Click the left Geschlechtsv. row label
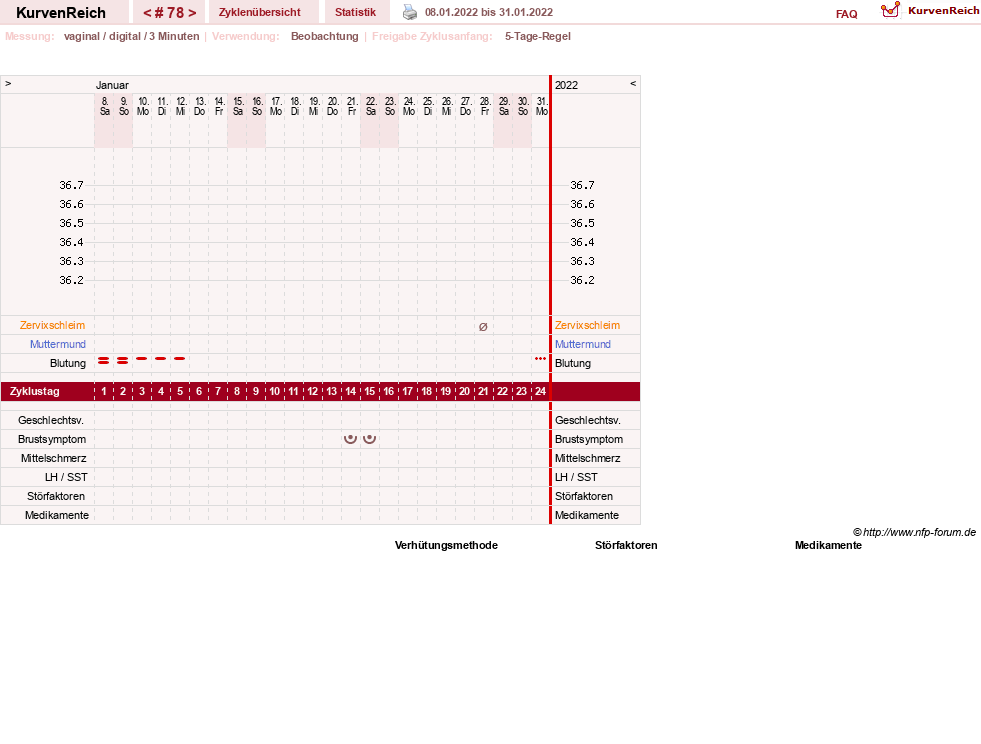Image resolution: width=981 pixels, height=744 pixels. [x=51, y=420]
